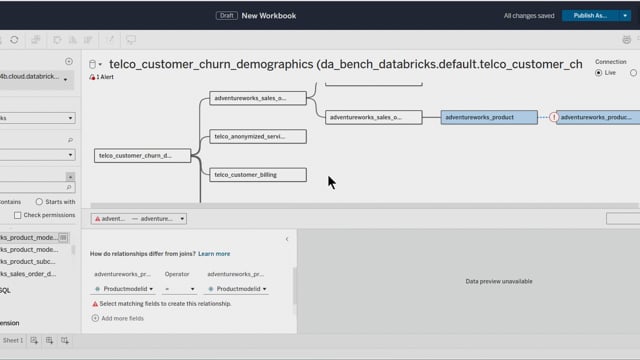
Task: Click the new worksheet icon
Action: (34, 340)
